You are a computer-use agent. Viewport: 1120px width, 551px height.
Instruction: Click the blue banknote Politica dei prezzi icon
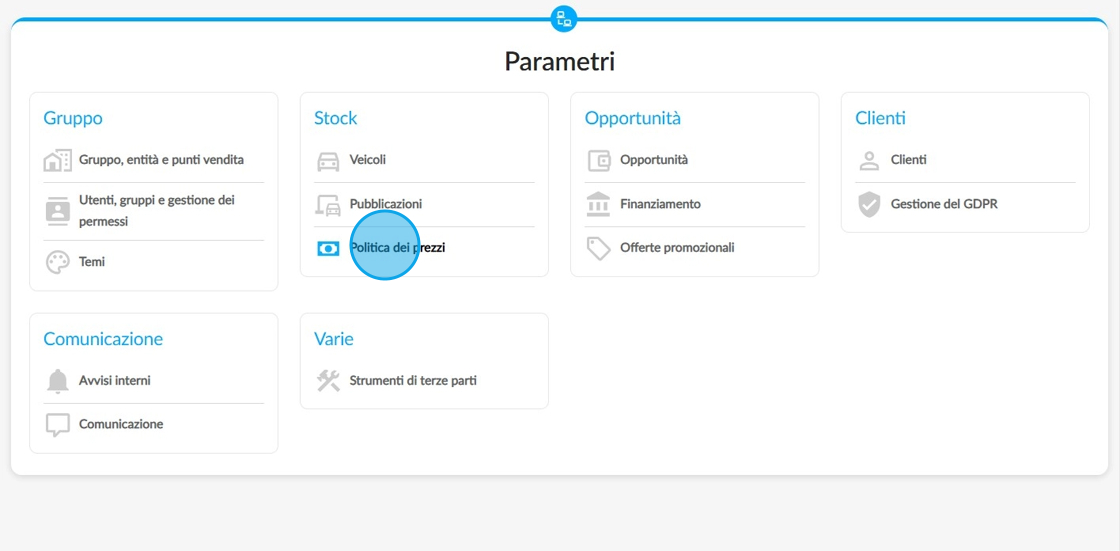[328, 249]
